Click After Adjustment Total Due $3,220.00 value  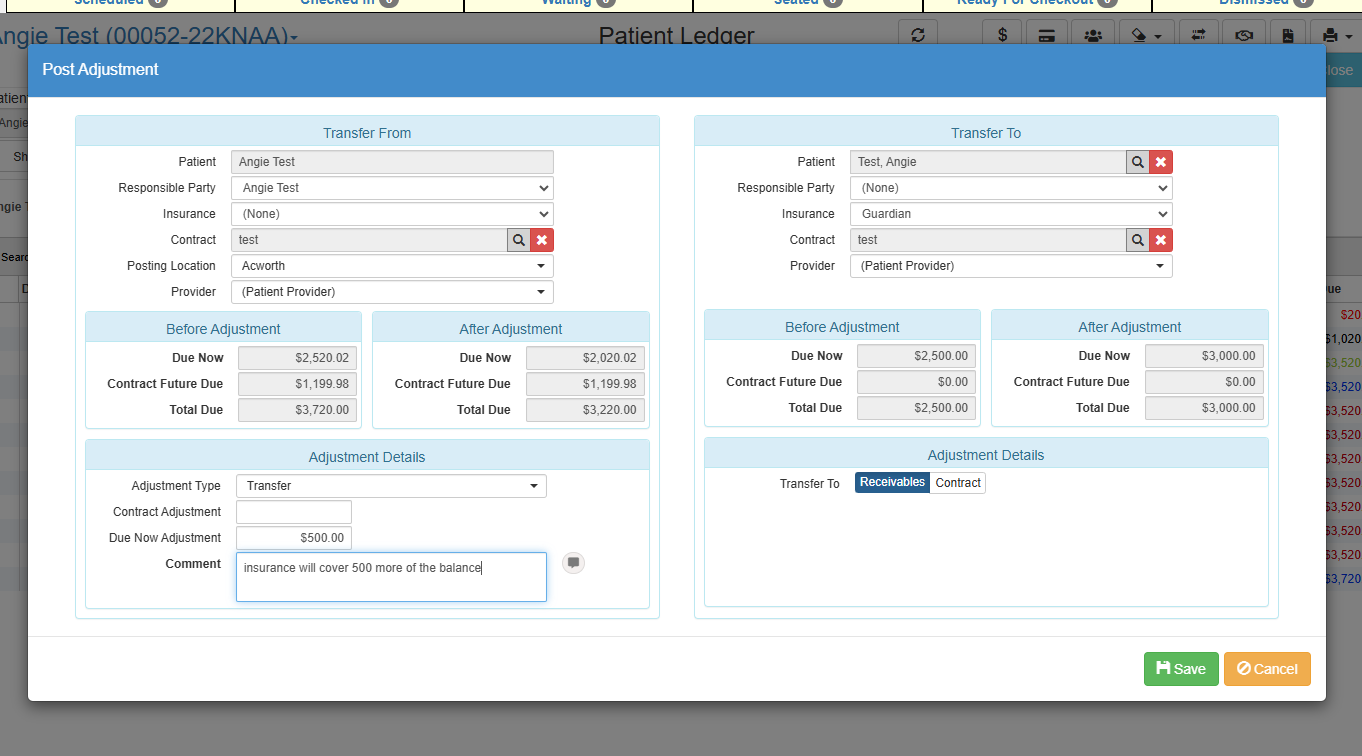click(x=585, y=410)
